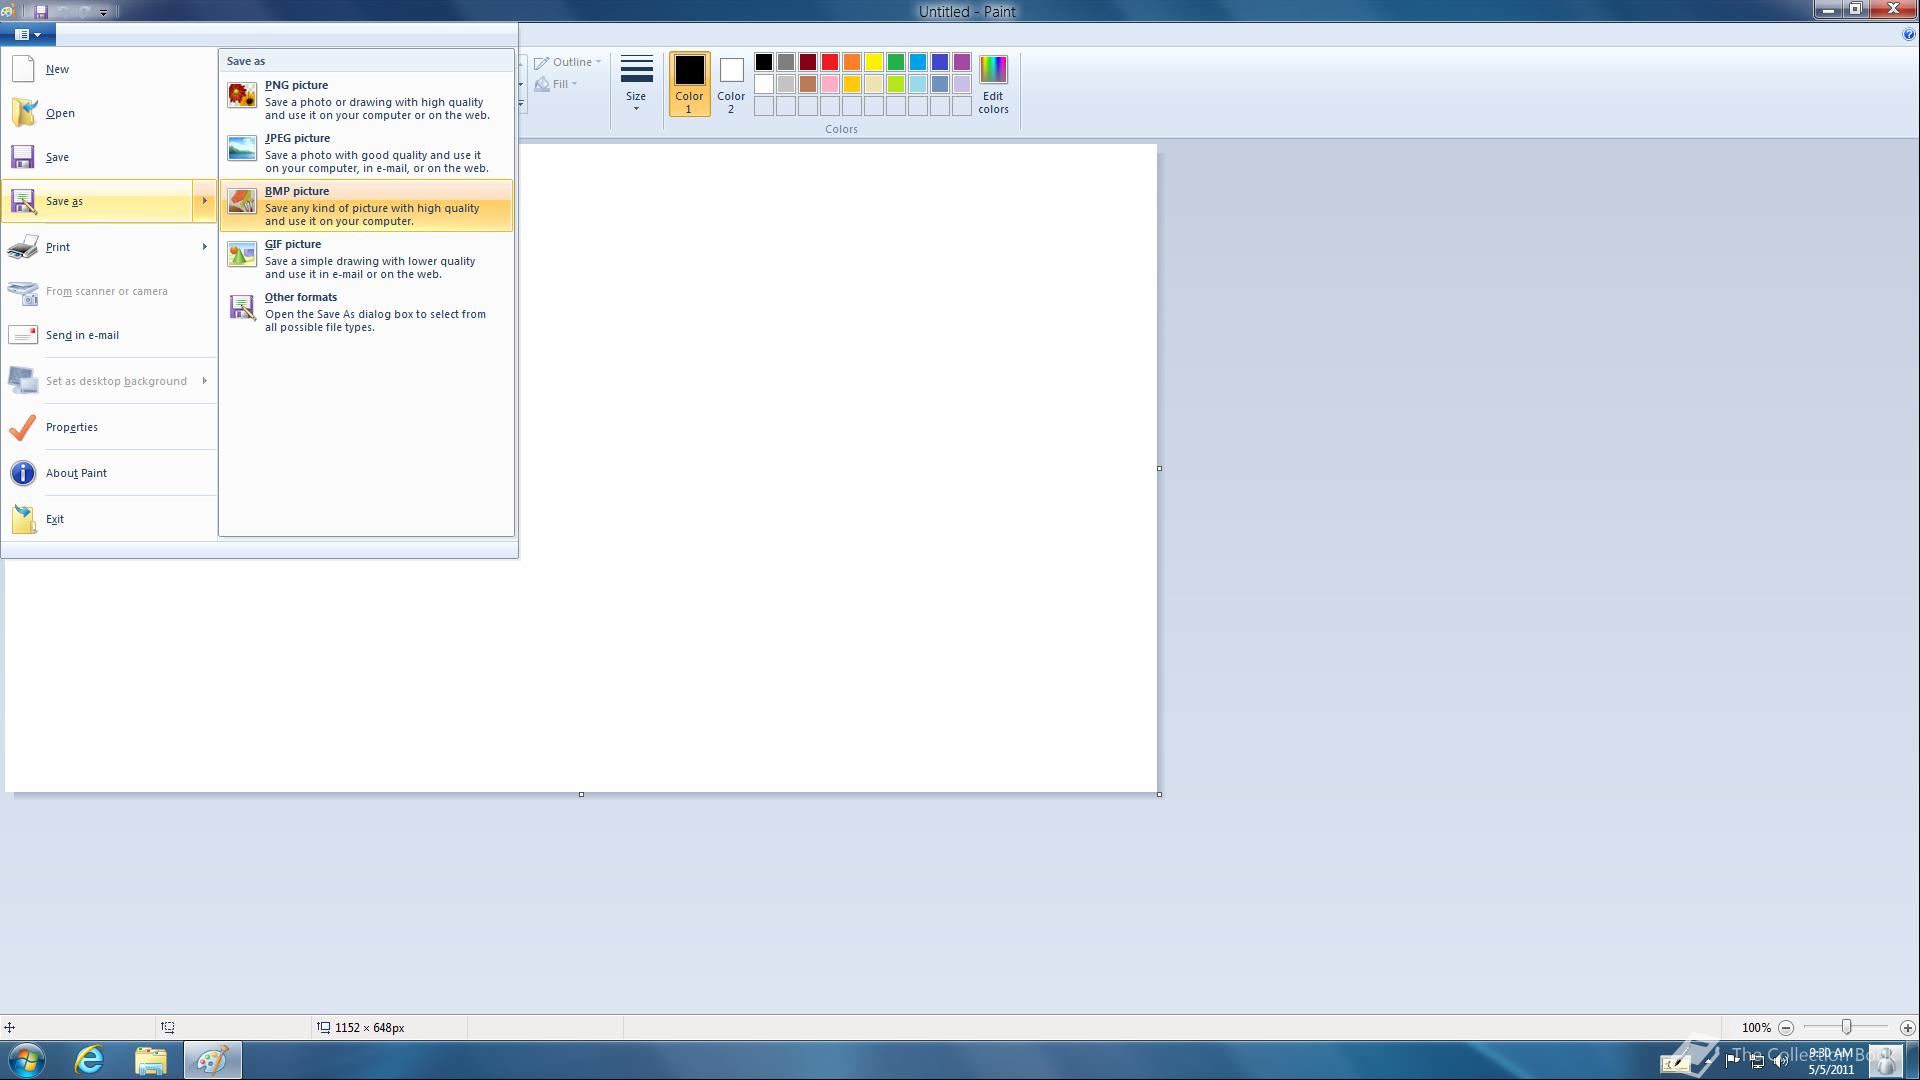Select the lavender palette swatch
Image resolution: width=1920 pixels, height=1080 pixels.
[x=962, y=84]
